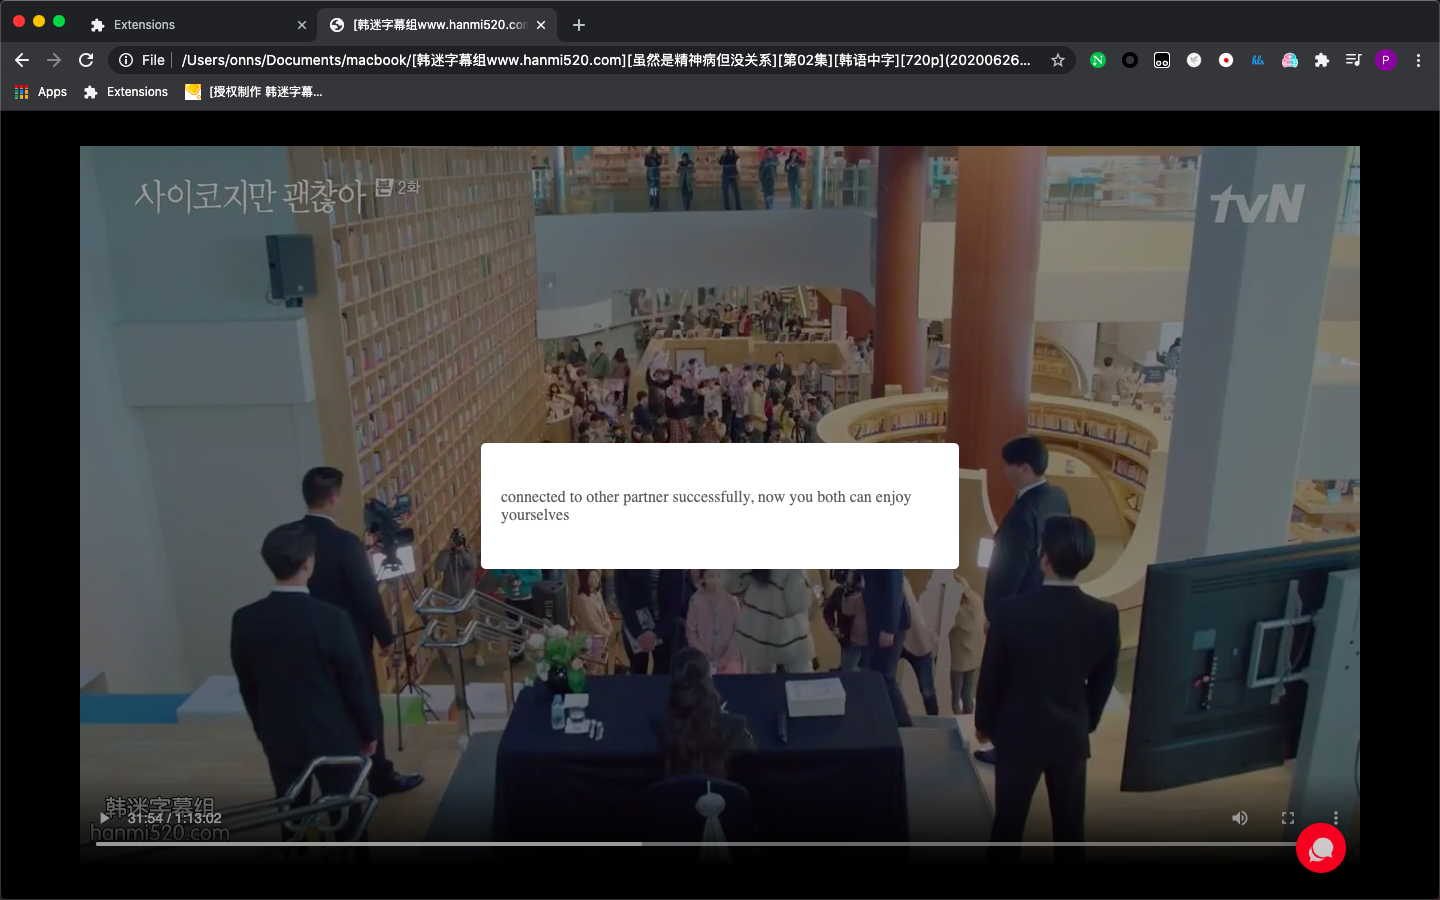Open the green N extension
1440x900 pixels.
tap(1098, 60)
